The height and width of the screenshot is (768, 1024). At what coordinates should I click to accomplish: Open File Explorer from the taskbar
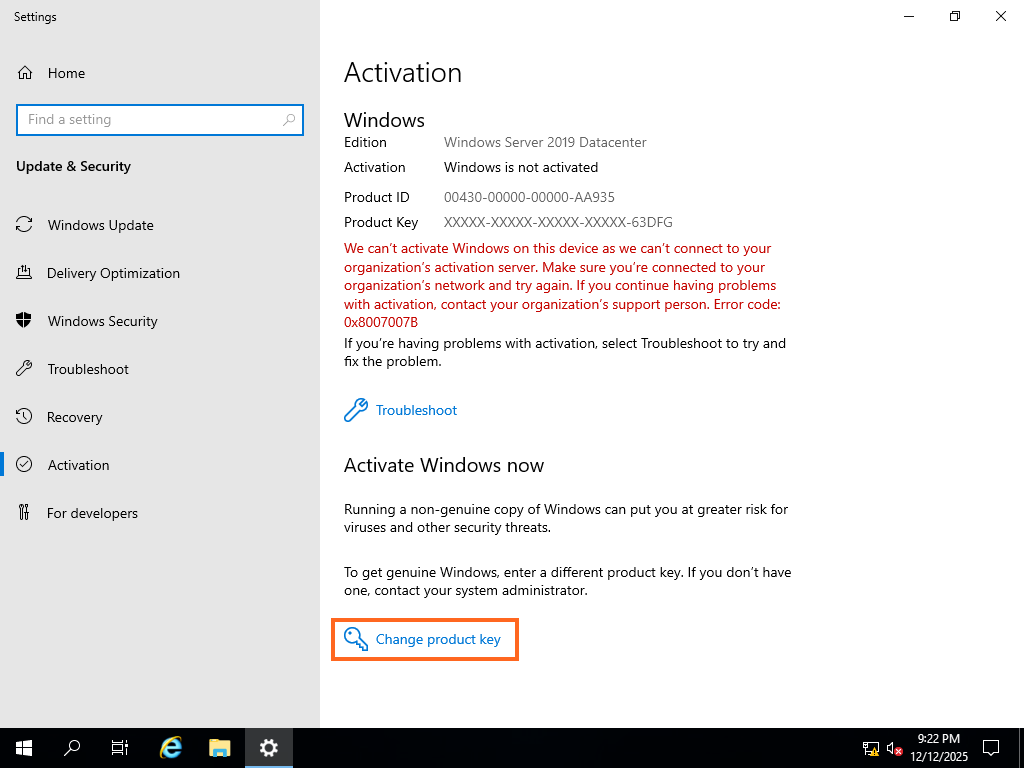click(x=219, y=747)
